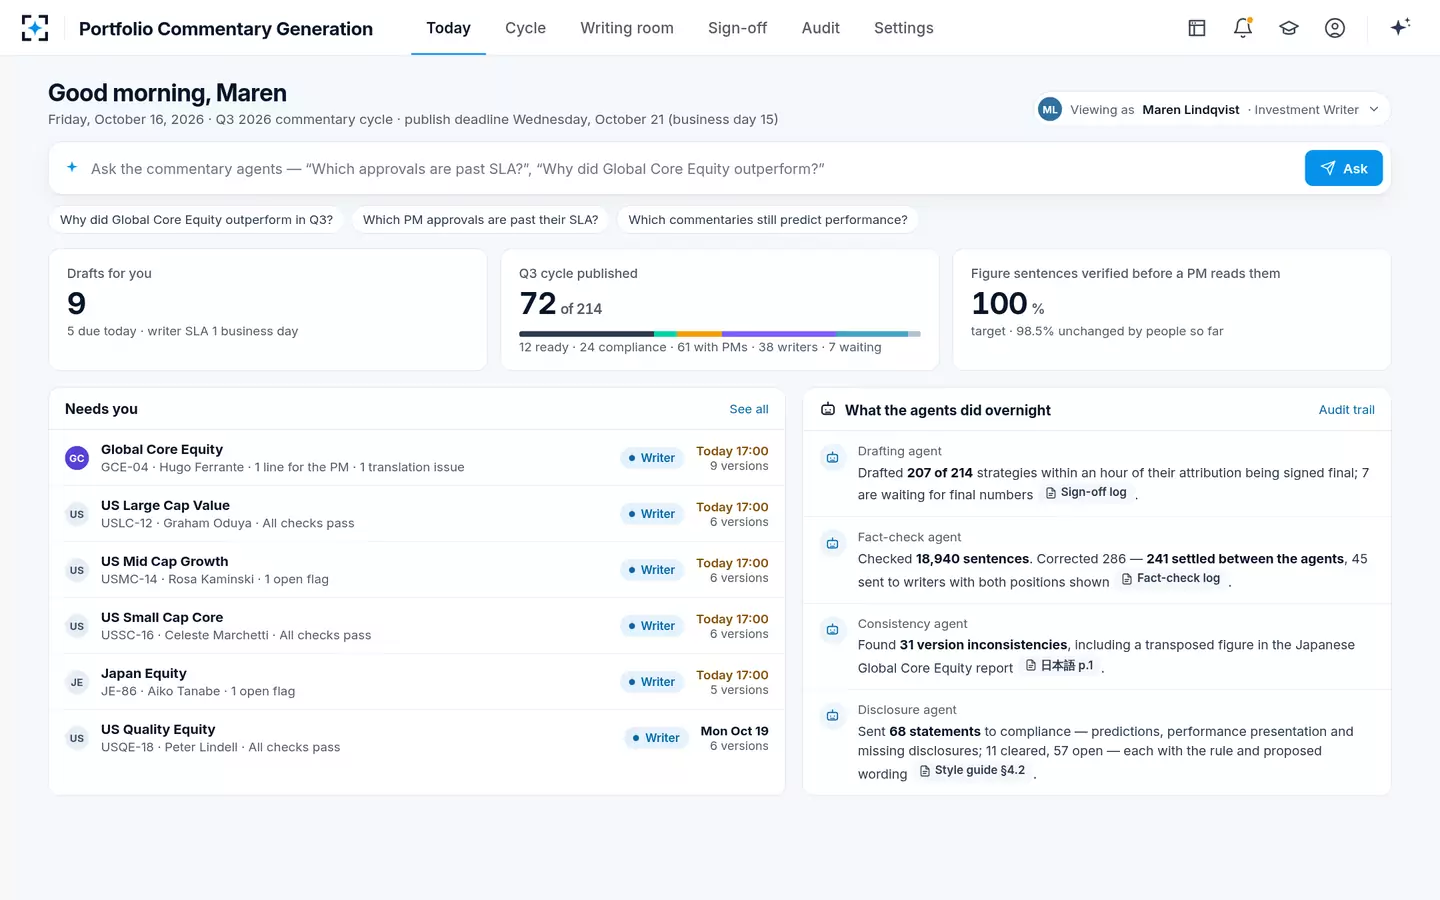Open See all in Needs you
1440x900 pixels.
point(749,409)
